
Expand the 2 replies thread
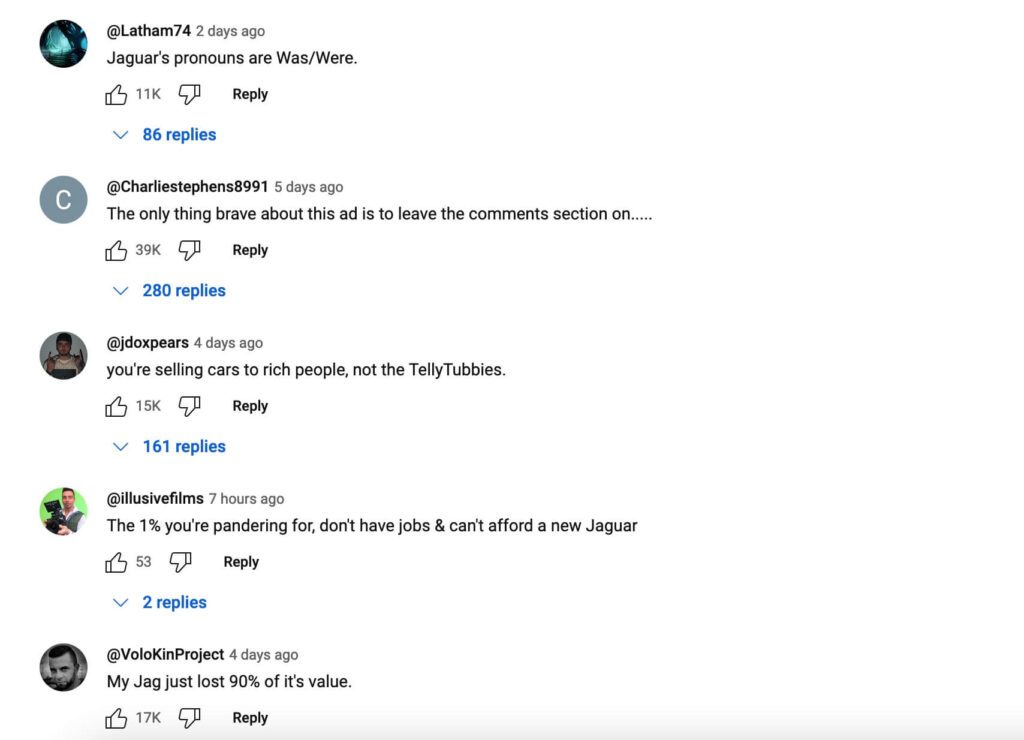pyautogui.click(x=161, y=603)
